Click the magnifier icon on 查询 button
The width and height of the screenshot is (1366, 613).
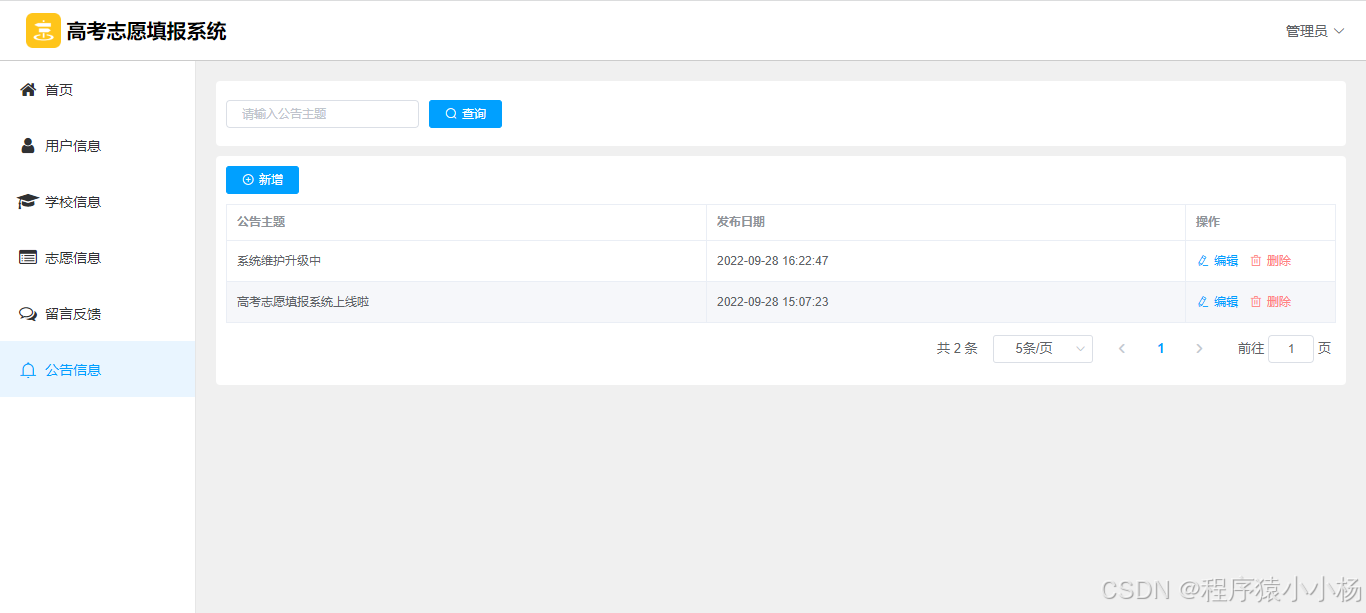click(451, 114)
